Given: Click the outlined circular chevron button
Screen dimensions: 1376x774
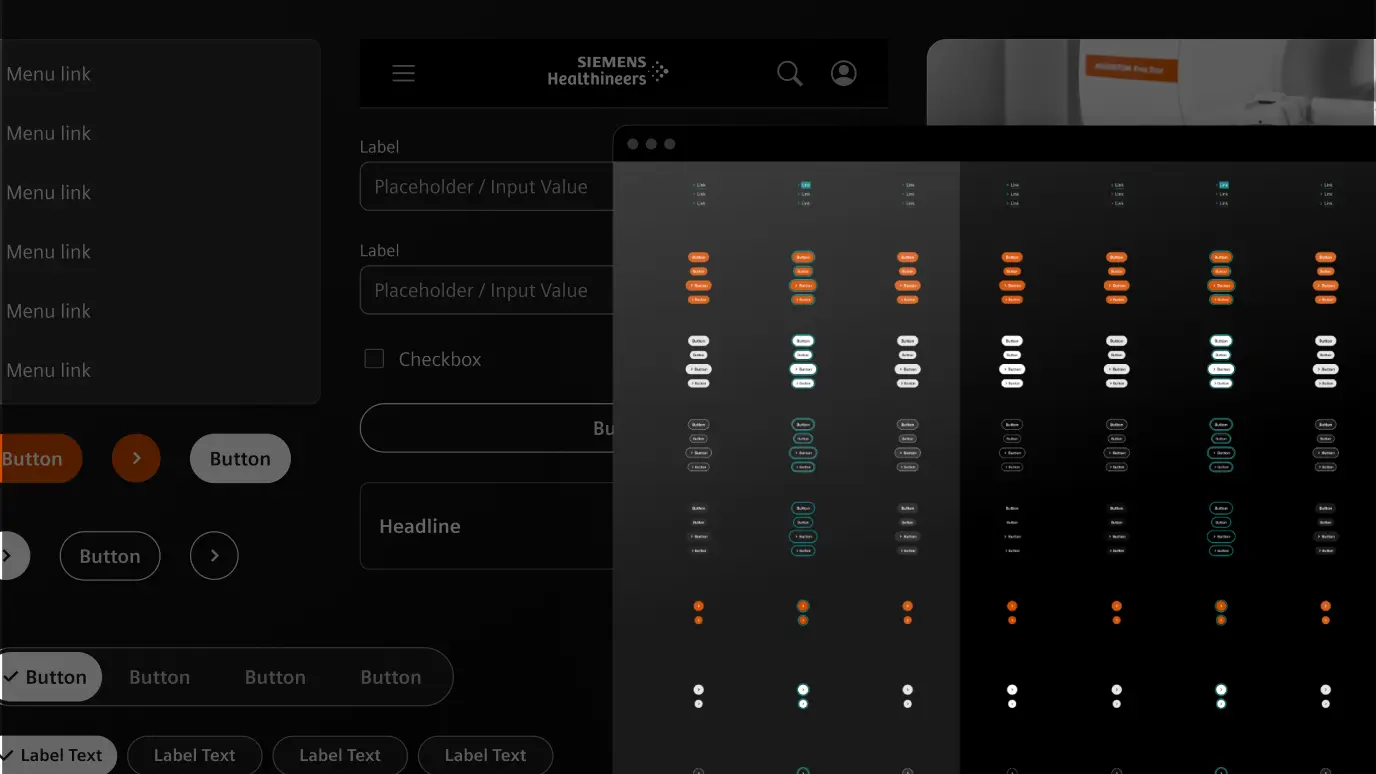Looking at the screenshot, I should (214, 556).
